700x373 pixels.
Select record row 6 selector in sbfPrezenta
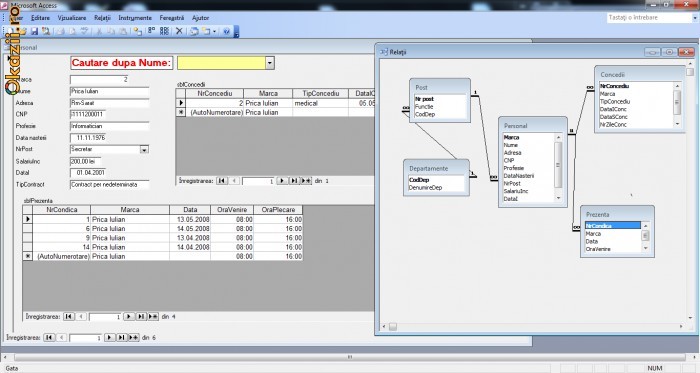tap(28, 228)
